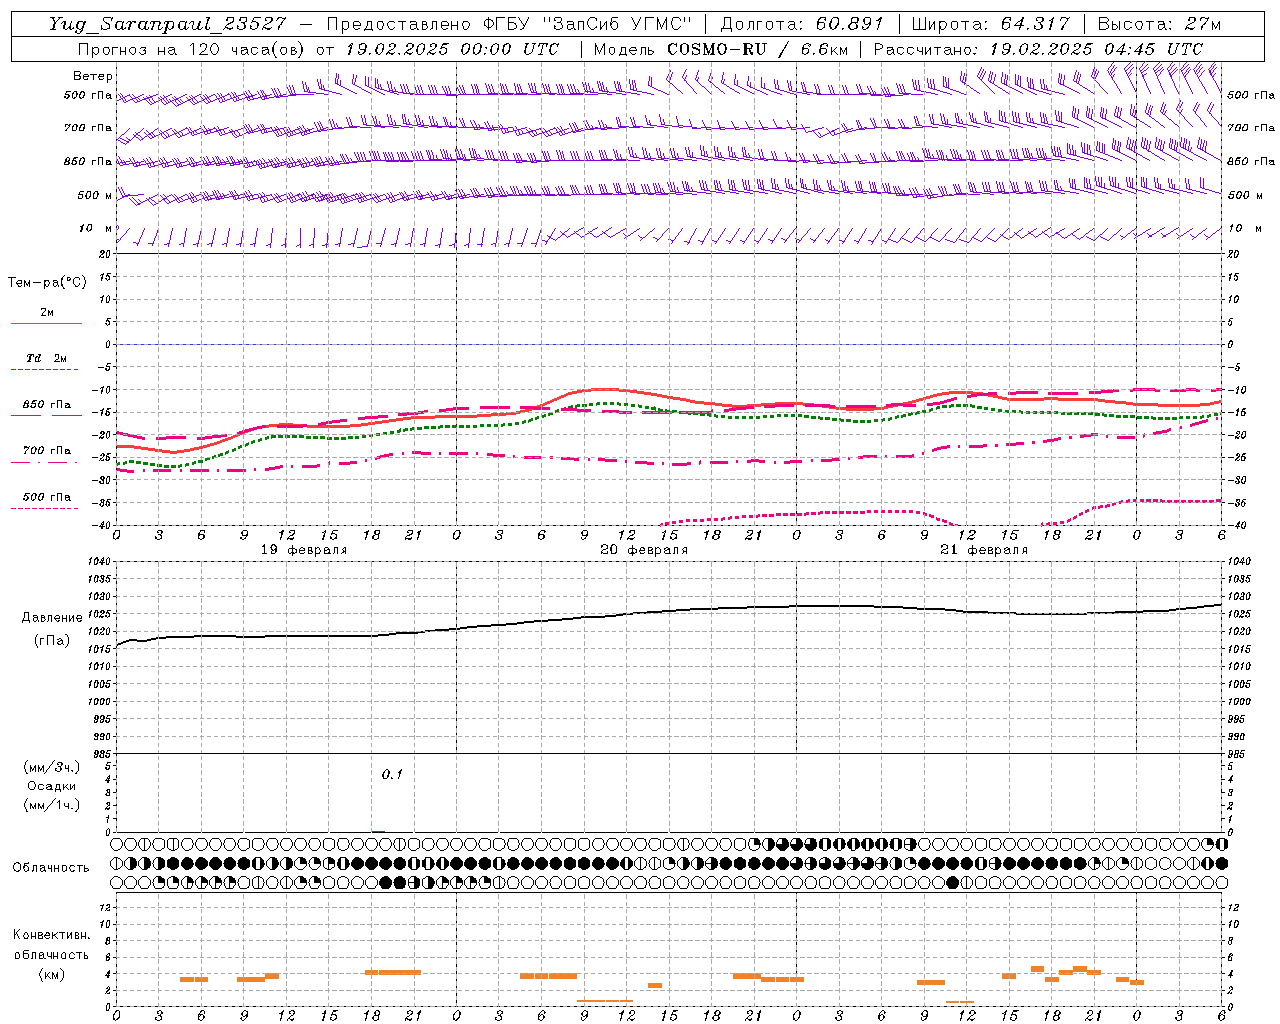The width and height of the screenshot is (1280, 1024).
Task: Click the Облачность cloud cover label
Action: (x=51, y=867)
